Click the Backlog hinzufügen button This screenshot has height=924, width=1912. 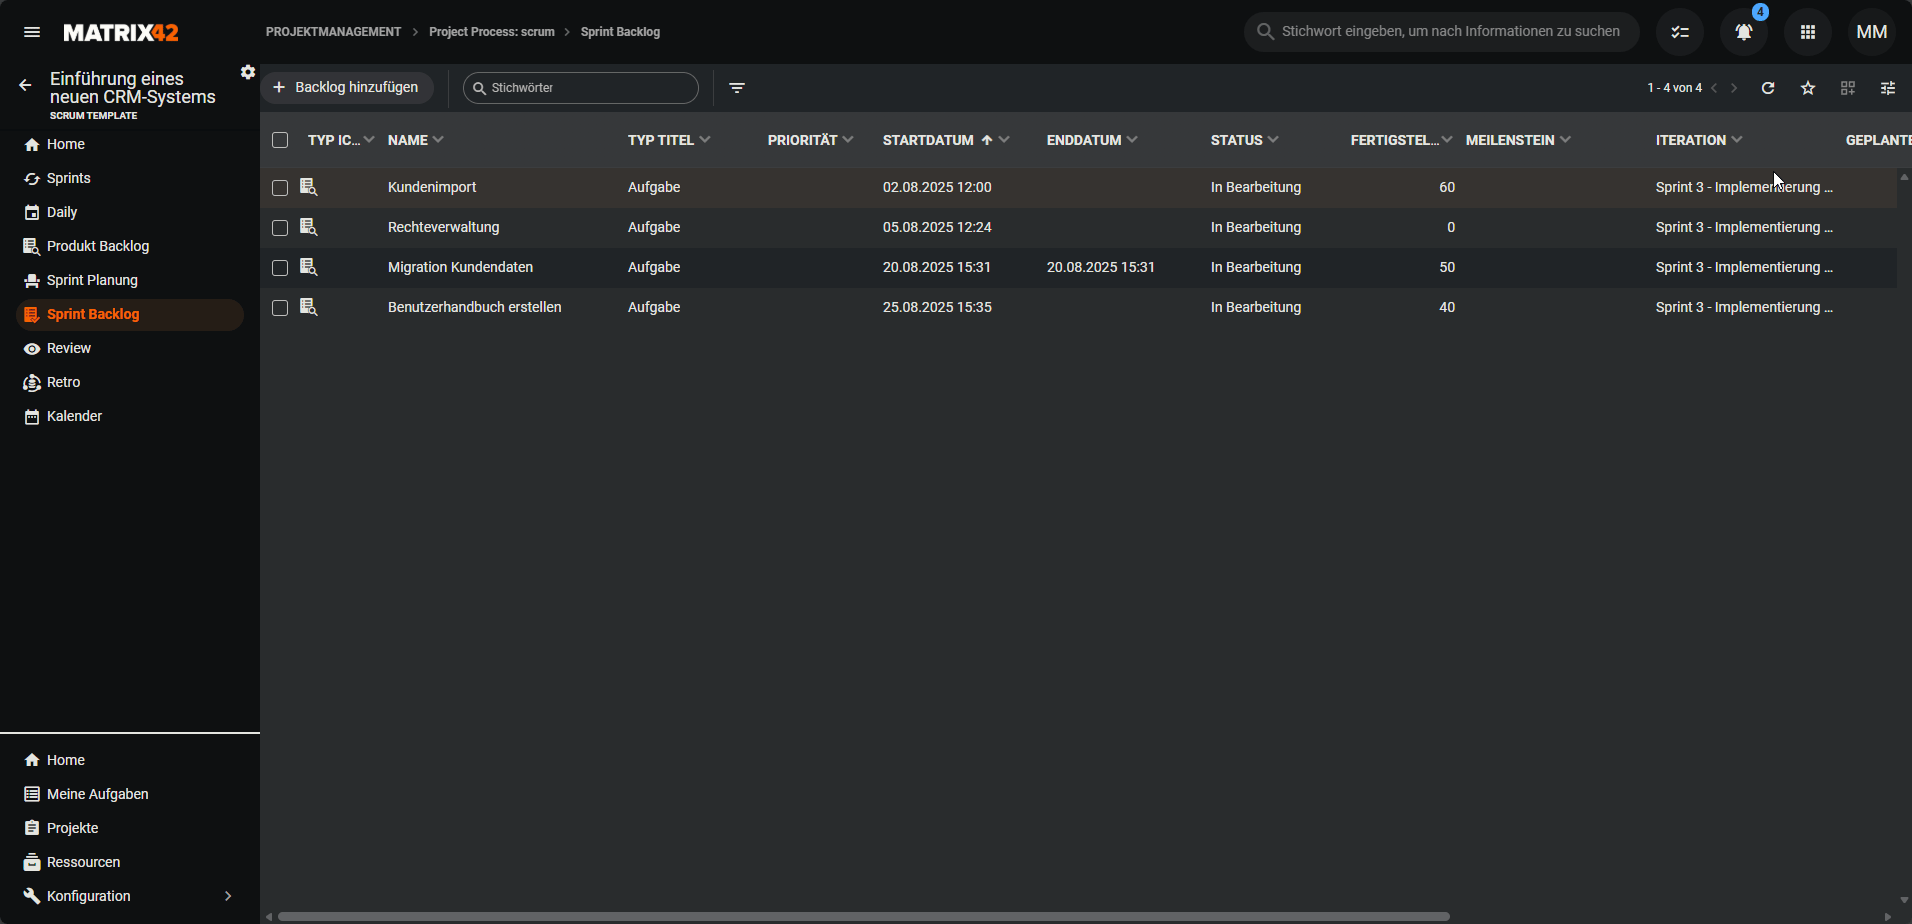coord(347,88)
